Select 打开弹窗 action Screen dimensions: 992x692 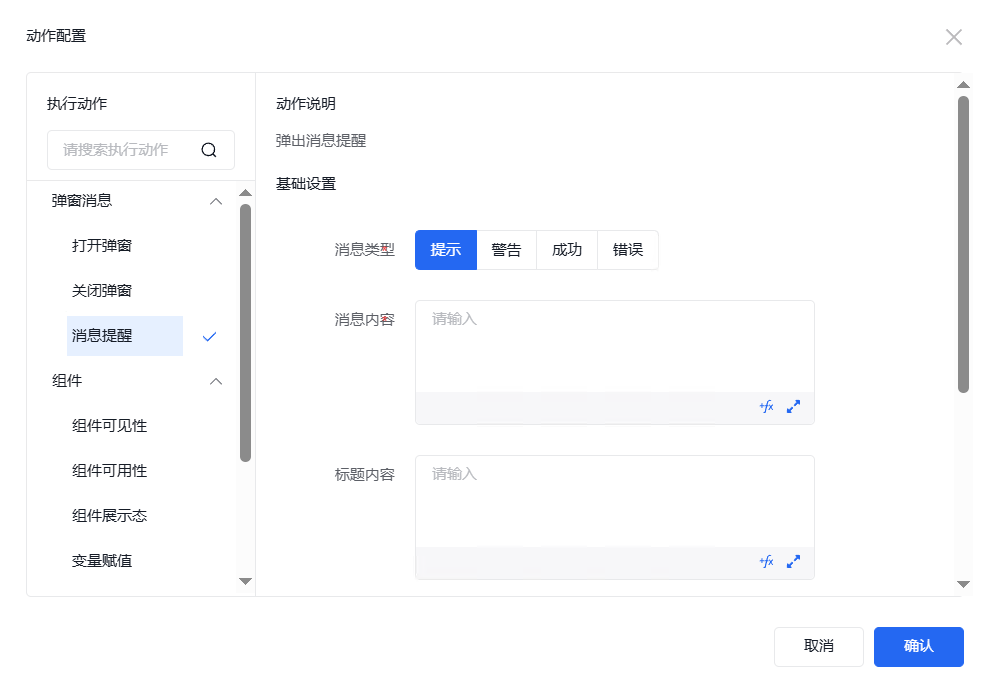pos(102,246)
